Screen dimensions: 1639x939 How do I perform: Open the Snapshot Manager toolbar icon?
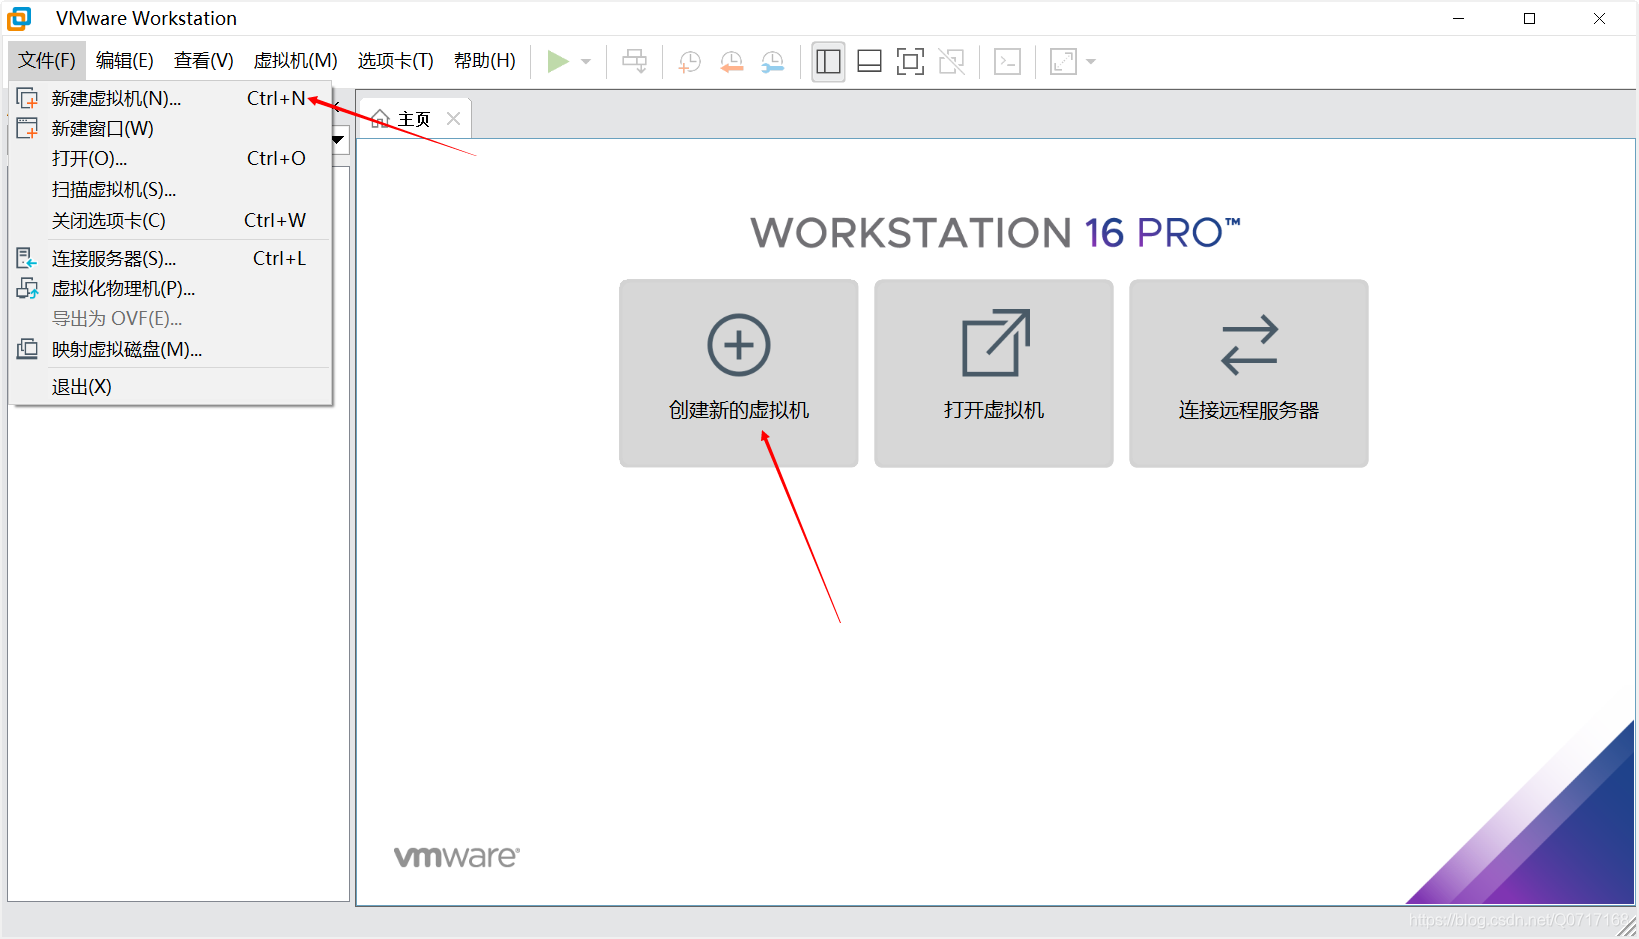pyautogui.click(x=773, y=62)
